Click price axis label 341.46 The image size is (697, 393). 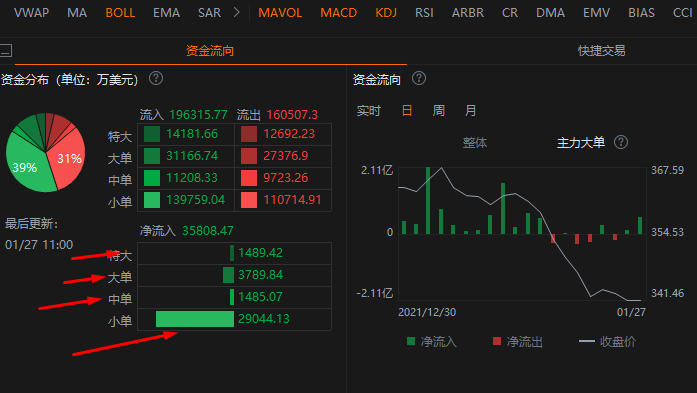click(x=668, y=293)
